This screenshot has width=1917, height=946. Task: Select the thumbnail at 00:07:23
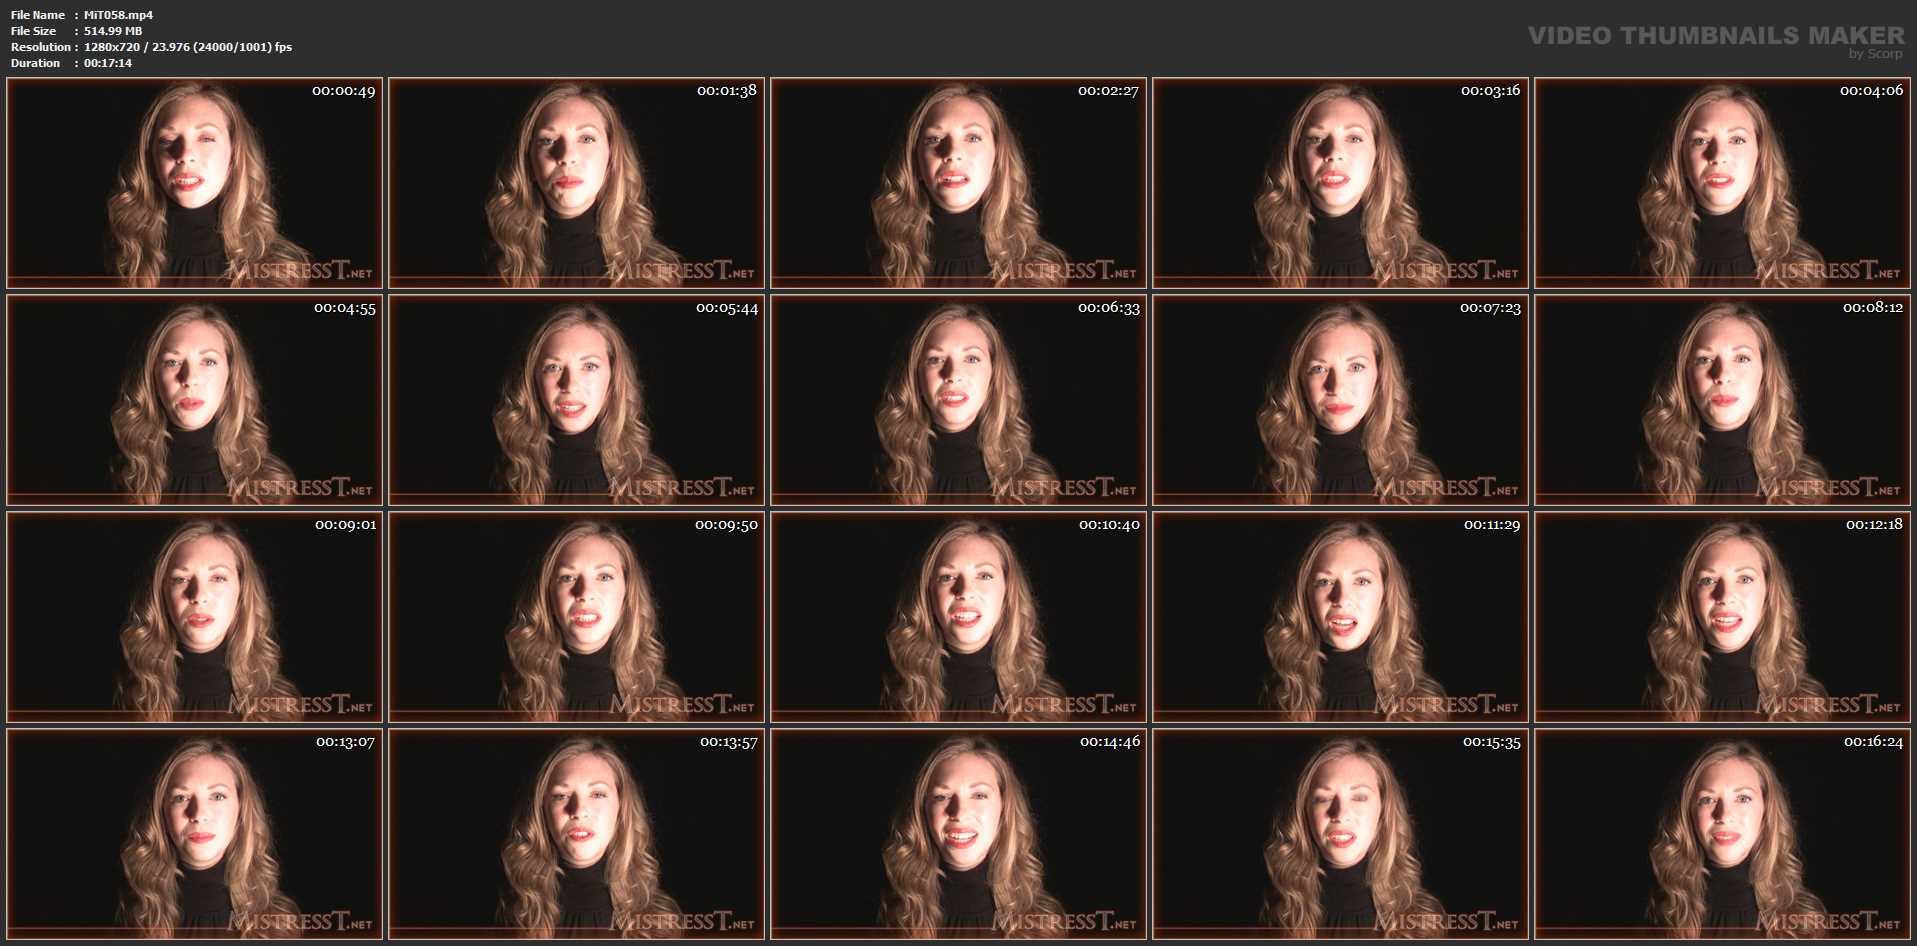(1341, 400)
